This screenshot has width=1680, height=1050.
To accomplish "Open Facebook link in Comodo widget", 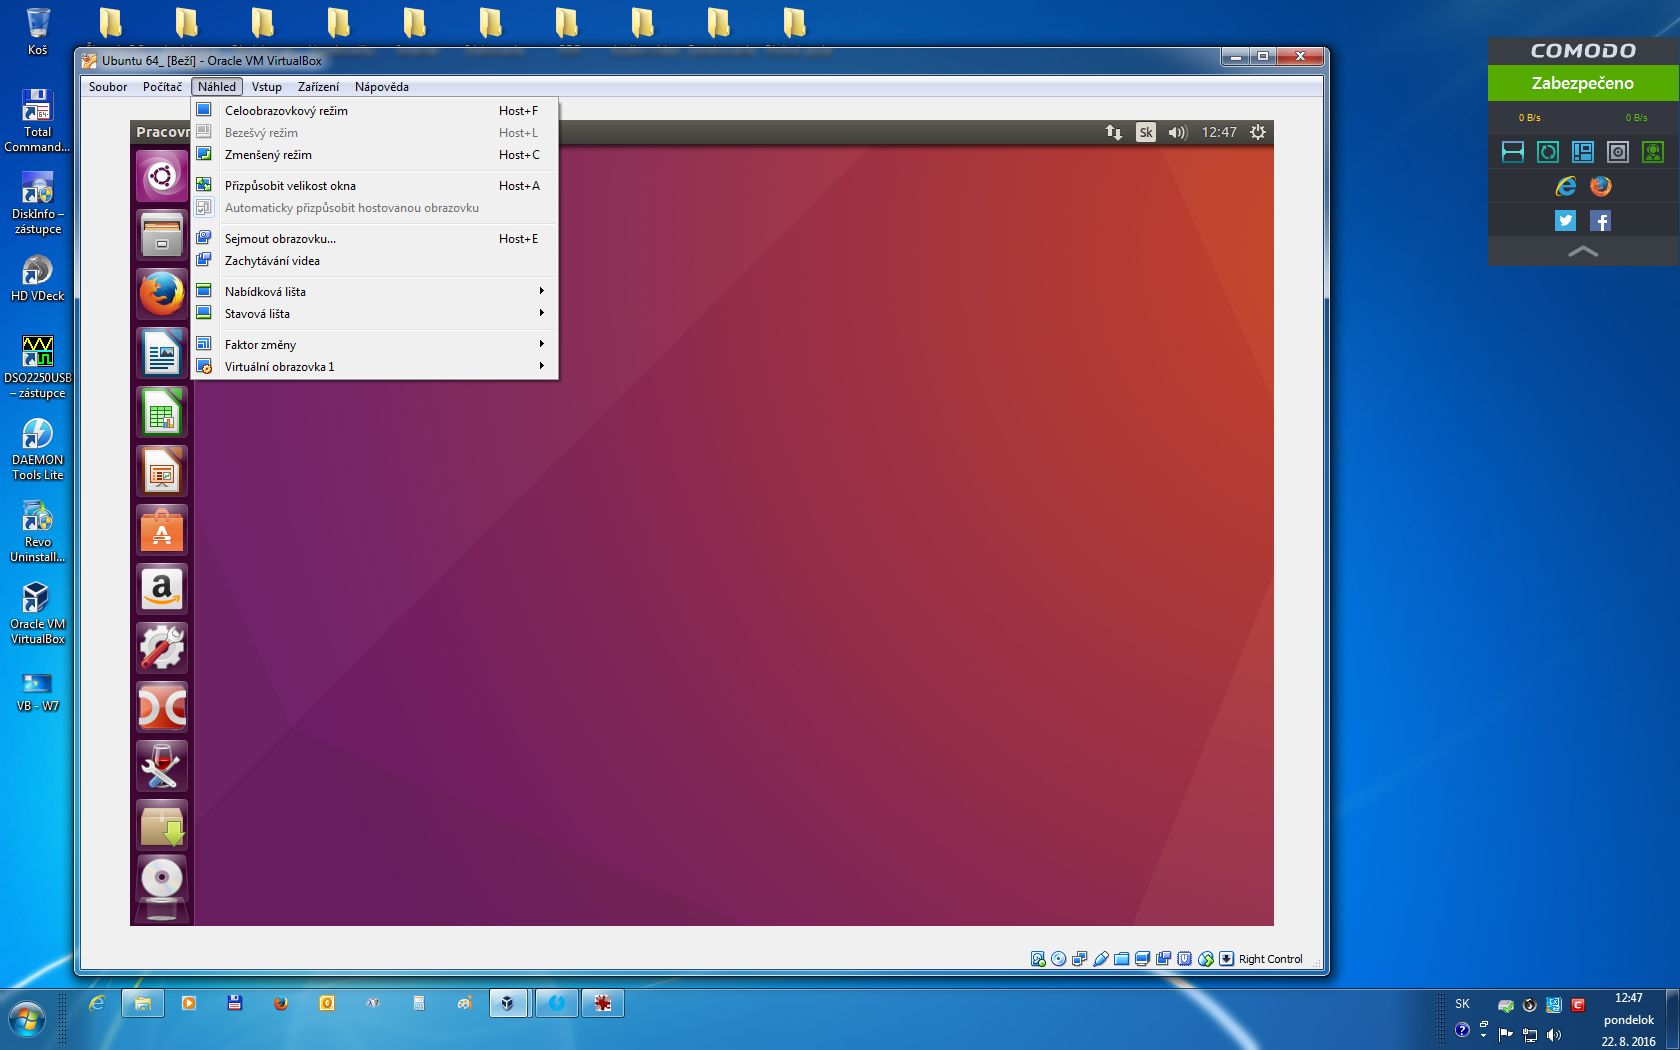I will (1601, 221).
